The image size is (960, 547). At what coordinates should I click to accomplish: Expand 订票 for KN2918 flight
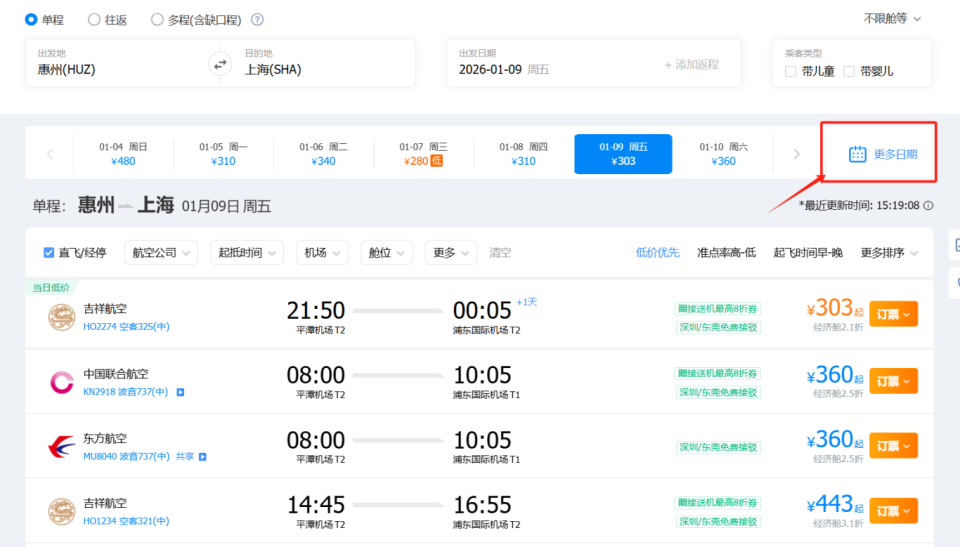click(x=893, y=382)
